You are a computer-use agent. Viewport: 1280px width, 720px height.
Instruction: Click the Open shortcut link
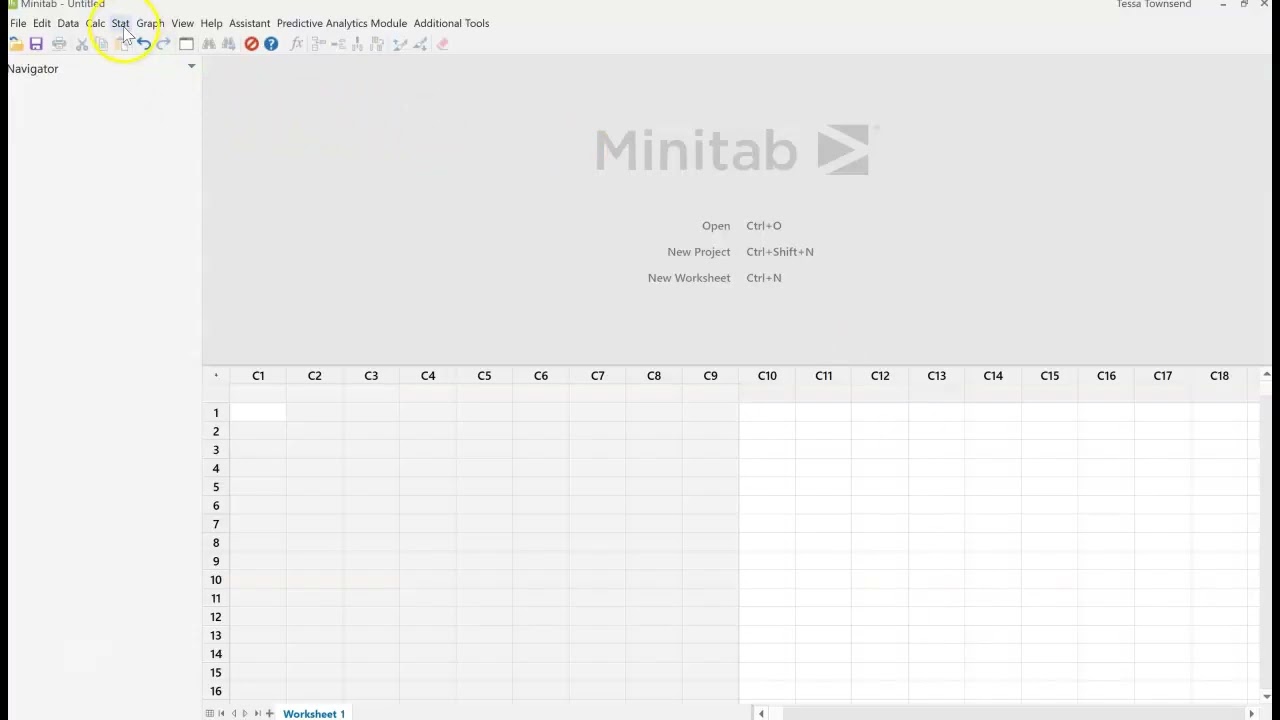pos(716,226)
